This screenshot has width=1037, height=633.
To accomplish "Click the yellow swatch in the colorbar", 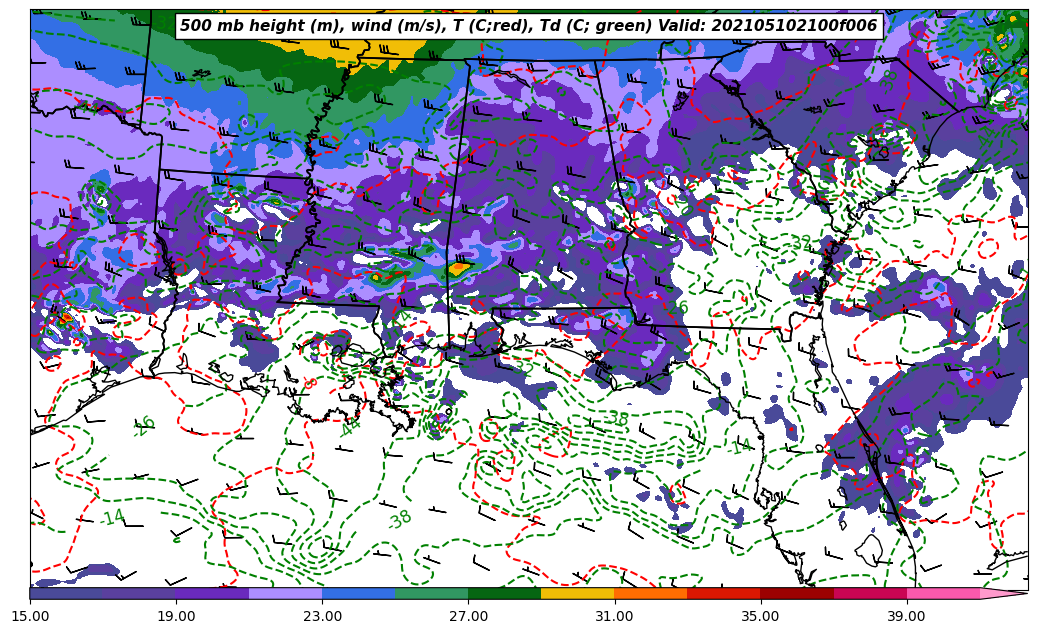I will point(577,593).
